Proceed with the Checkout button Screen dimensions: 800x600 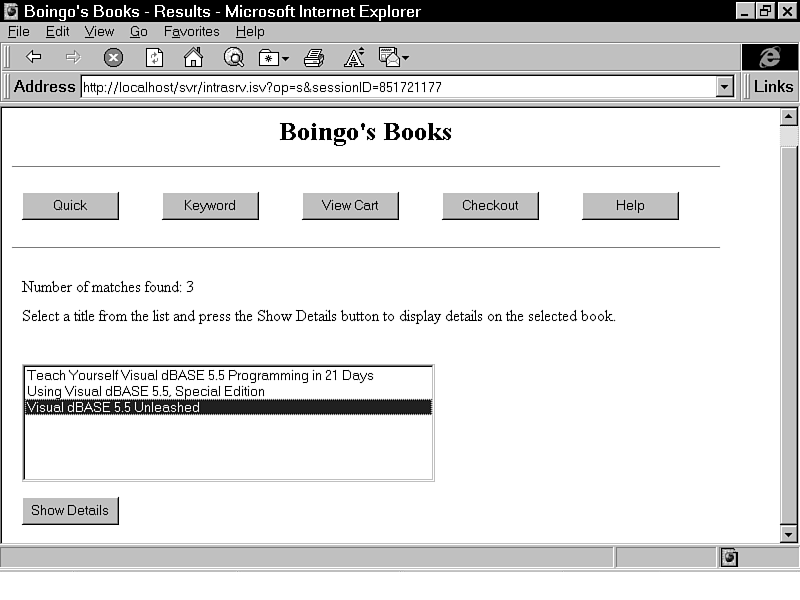[490, 206]
